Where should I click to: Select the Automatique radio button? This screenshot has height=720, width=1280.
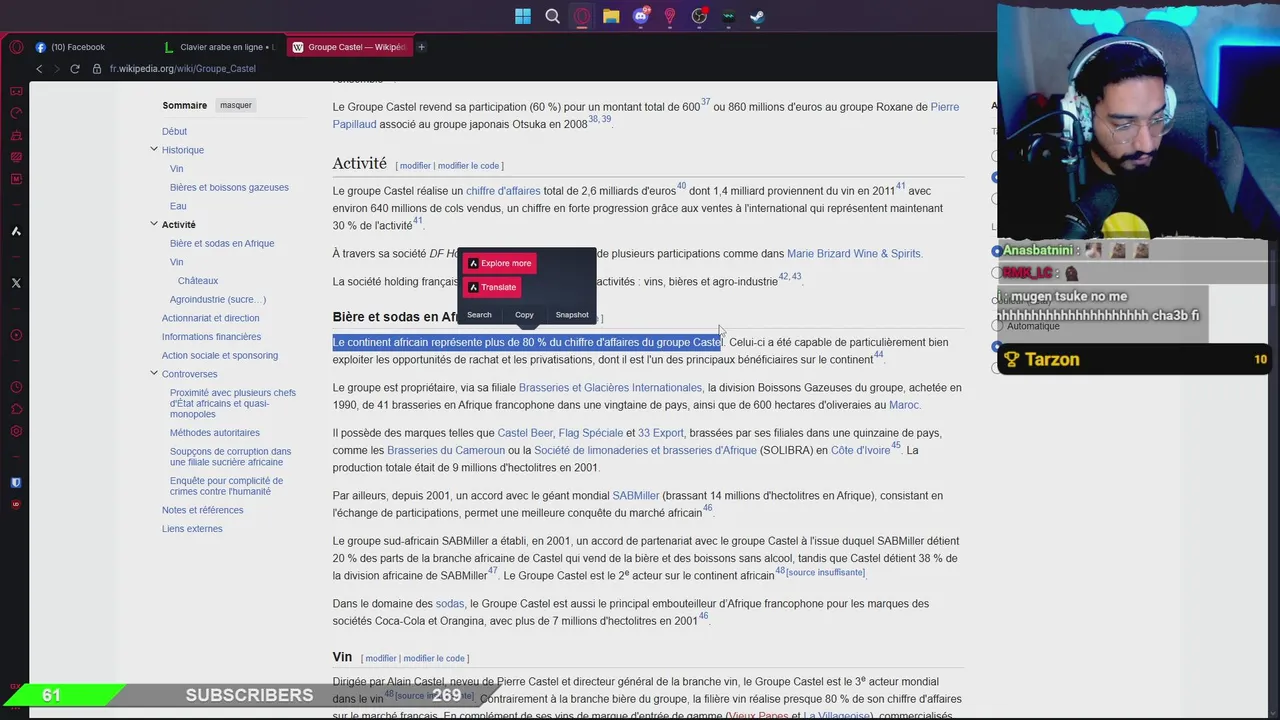pyautogui.click(x=997, y=326)
